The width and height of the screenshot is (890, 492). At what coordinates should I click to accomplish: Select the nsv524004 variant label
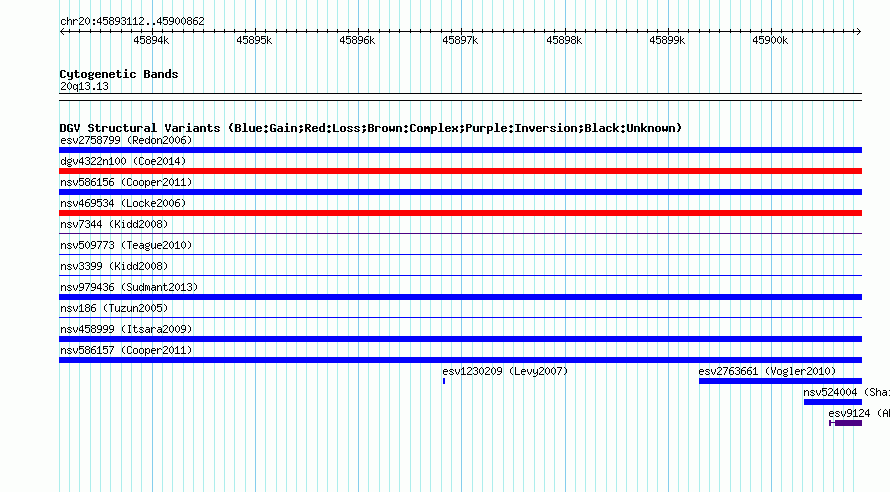pyautogui.click(x=846, y=392)
